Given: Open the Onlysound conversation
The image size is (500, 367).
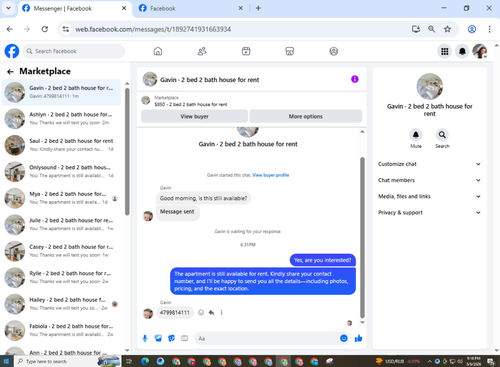Looking at the screenshot, I should click(62, 171).
